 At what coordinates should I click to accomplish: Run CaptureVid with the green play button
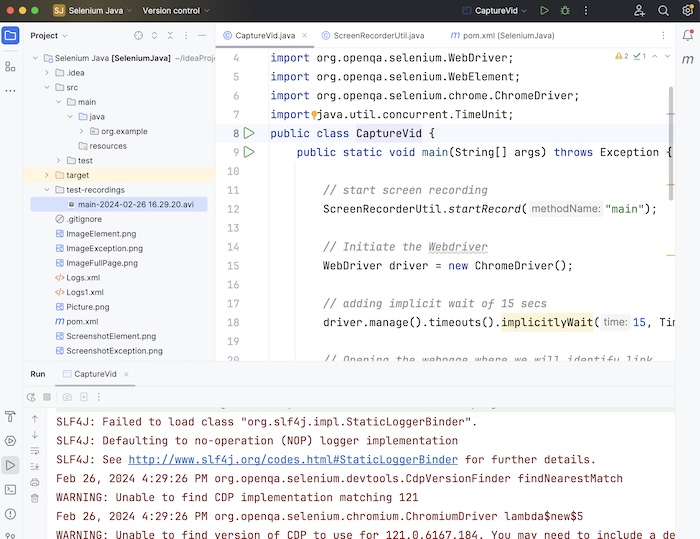coord(544,11)
